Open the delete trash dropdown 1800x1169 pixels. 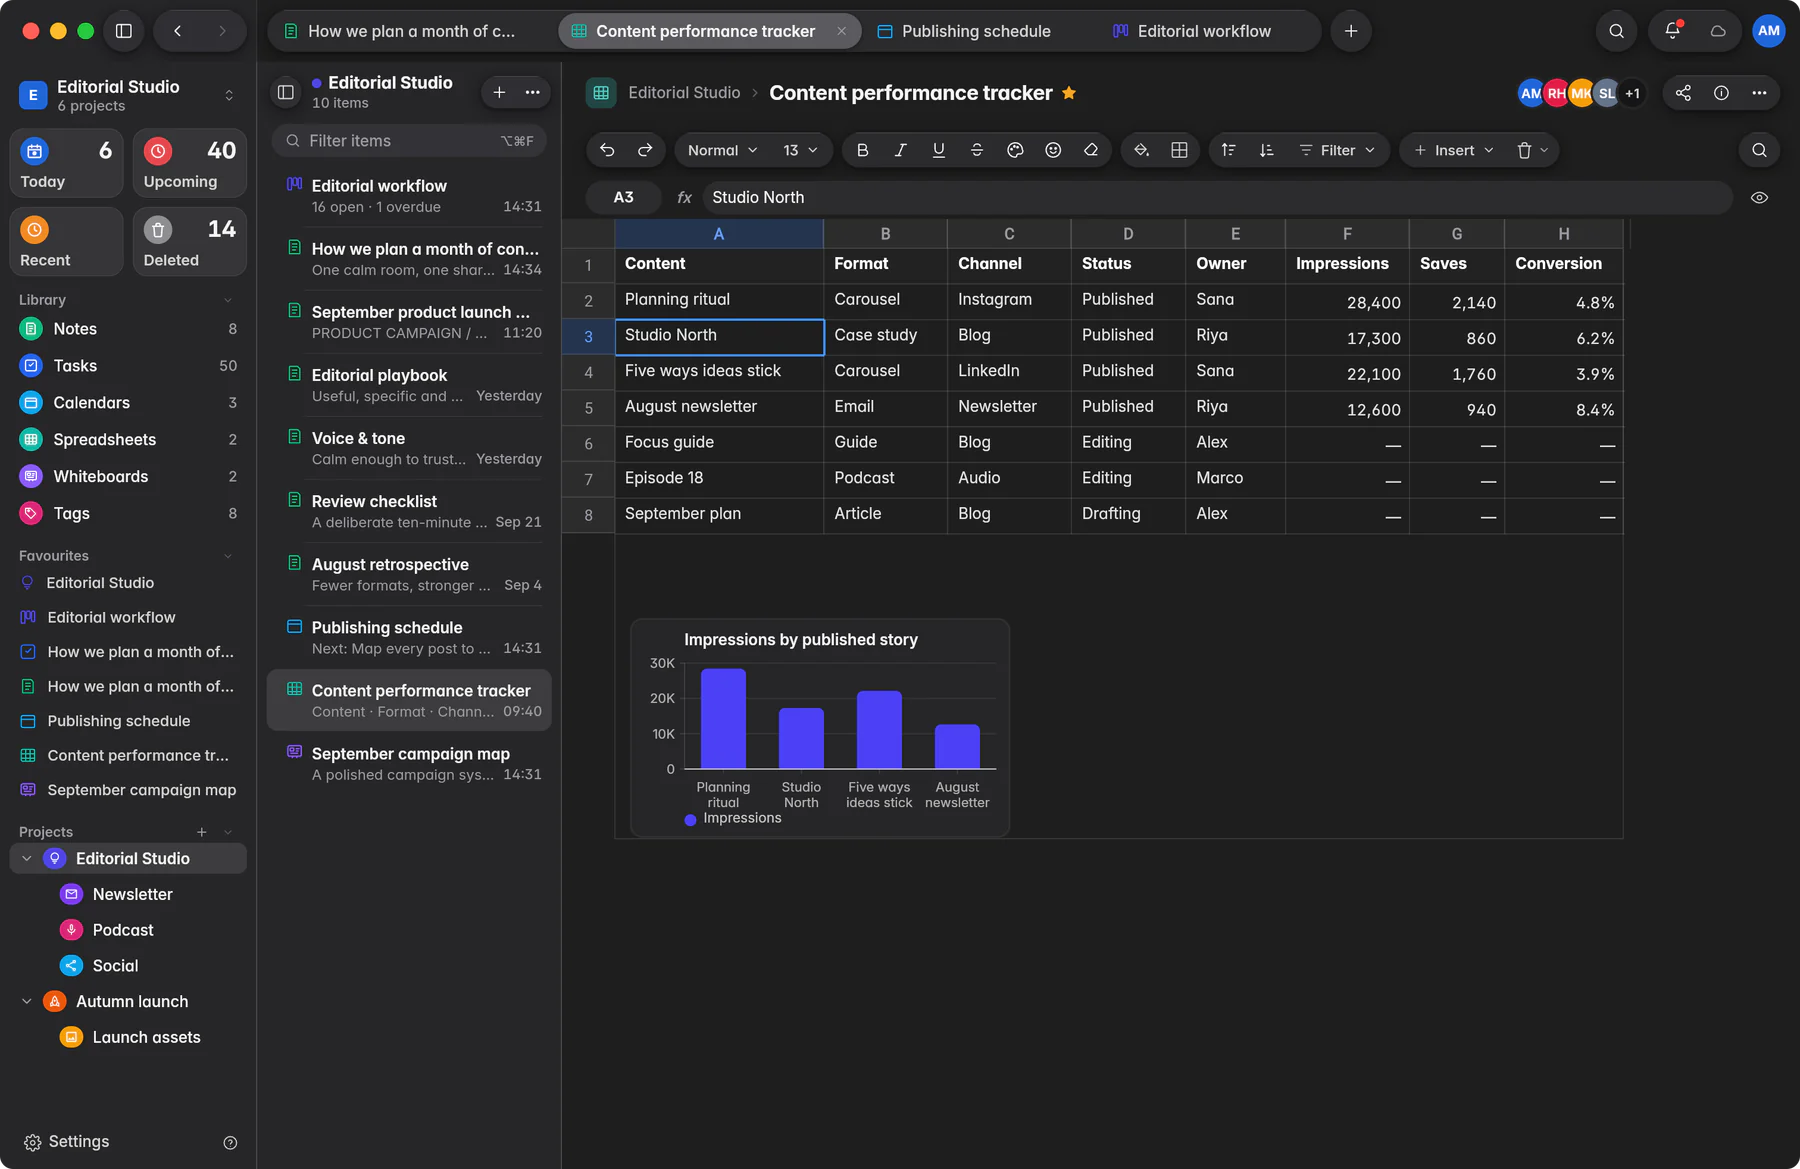(x=1532, y=150)
